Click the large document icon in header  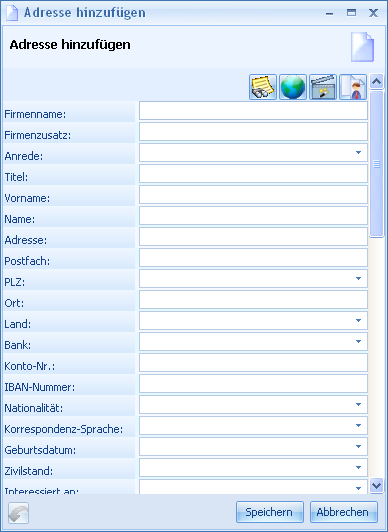coord(362,47)
